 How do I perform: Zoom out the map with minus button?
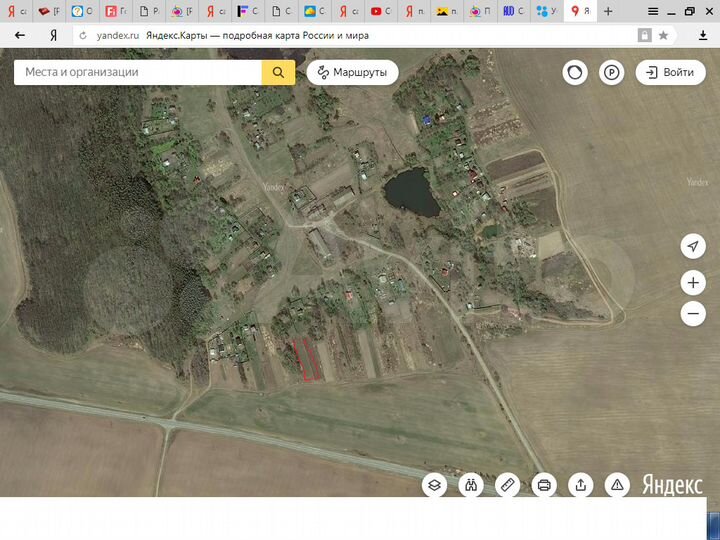693,314
